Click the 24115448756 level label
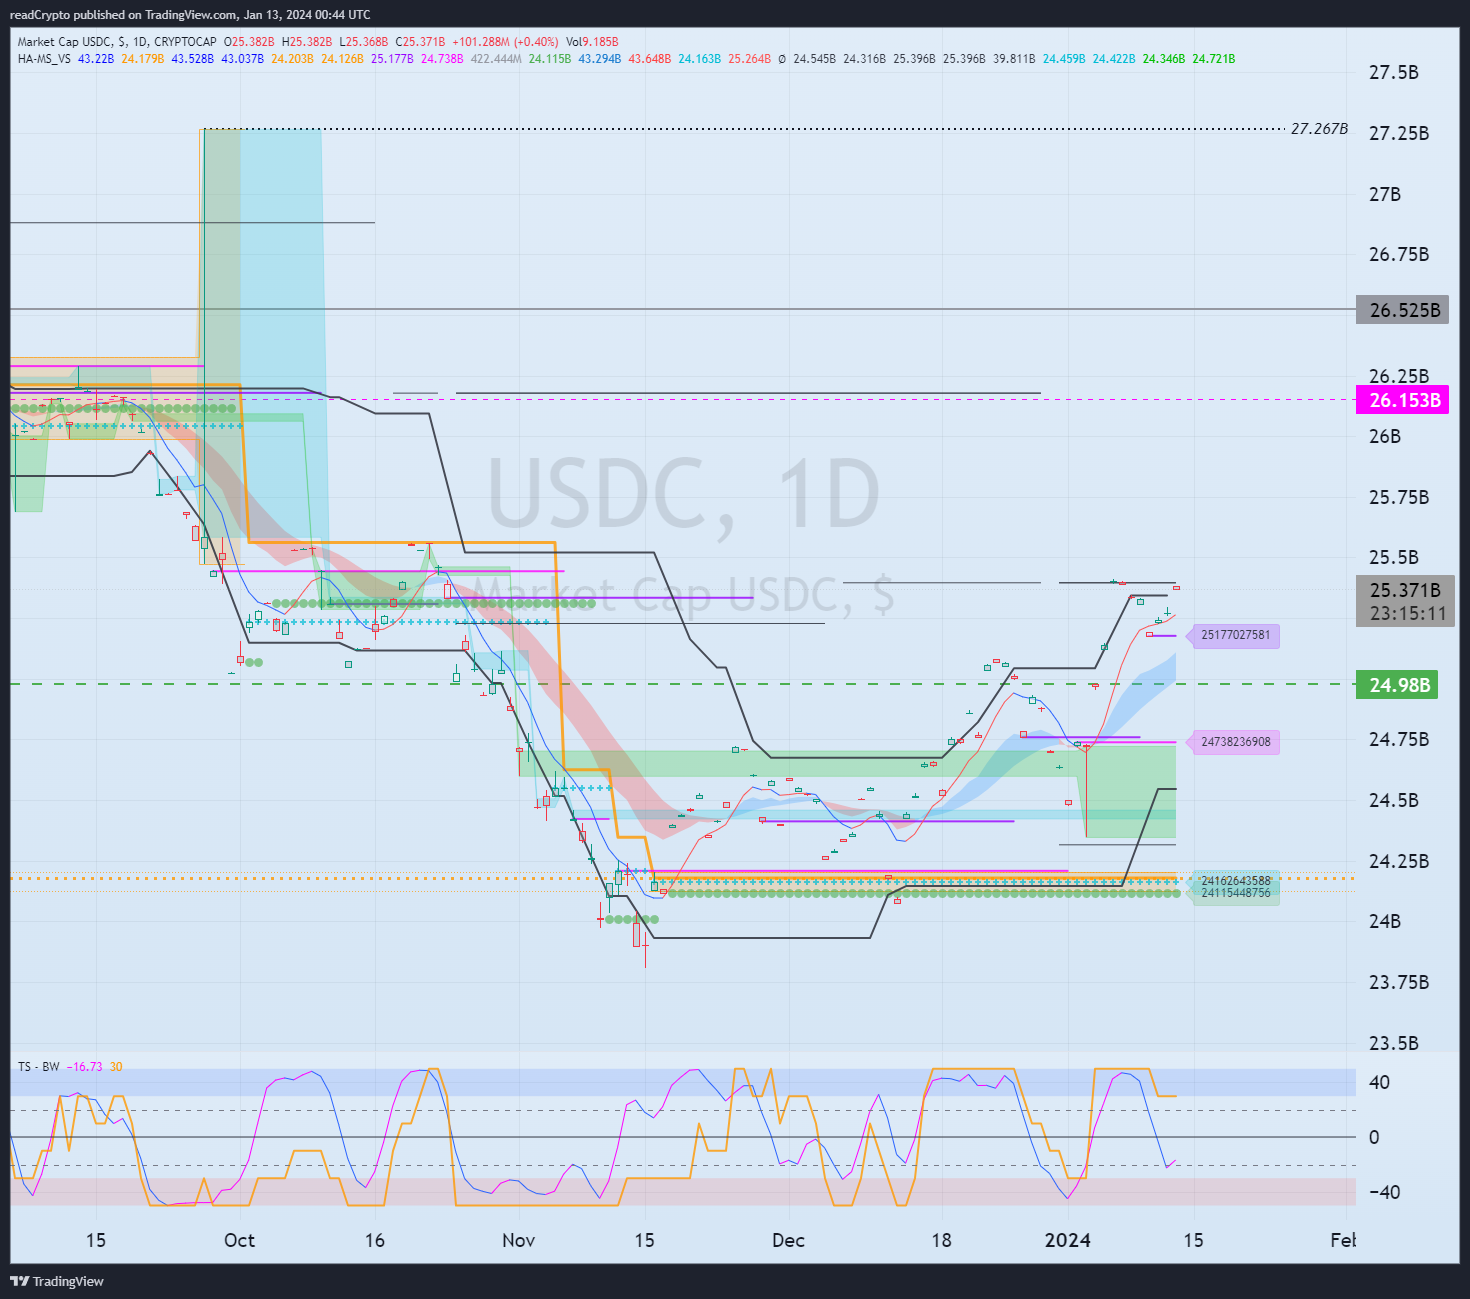Image resolution: width=1470 pixels, height=1299 pixels. pyautogui.click(x=1235, y=893)
